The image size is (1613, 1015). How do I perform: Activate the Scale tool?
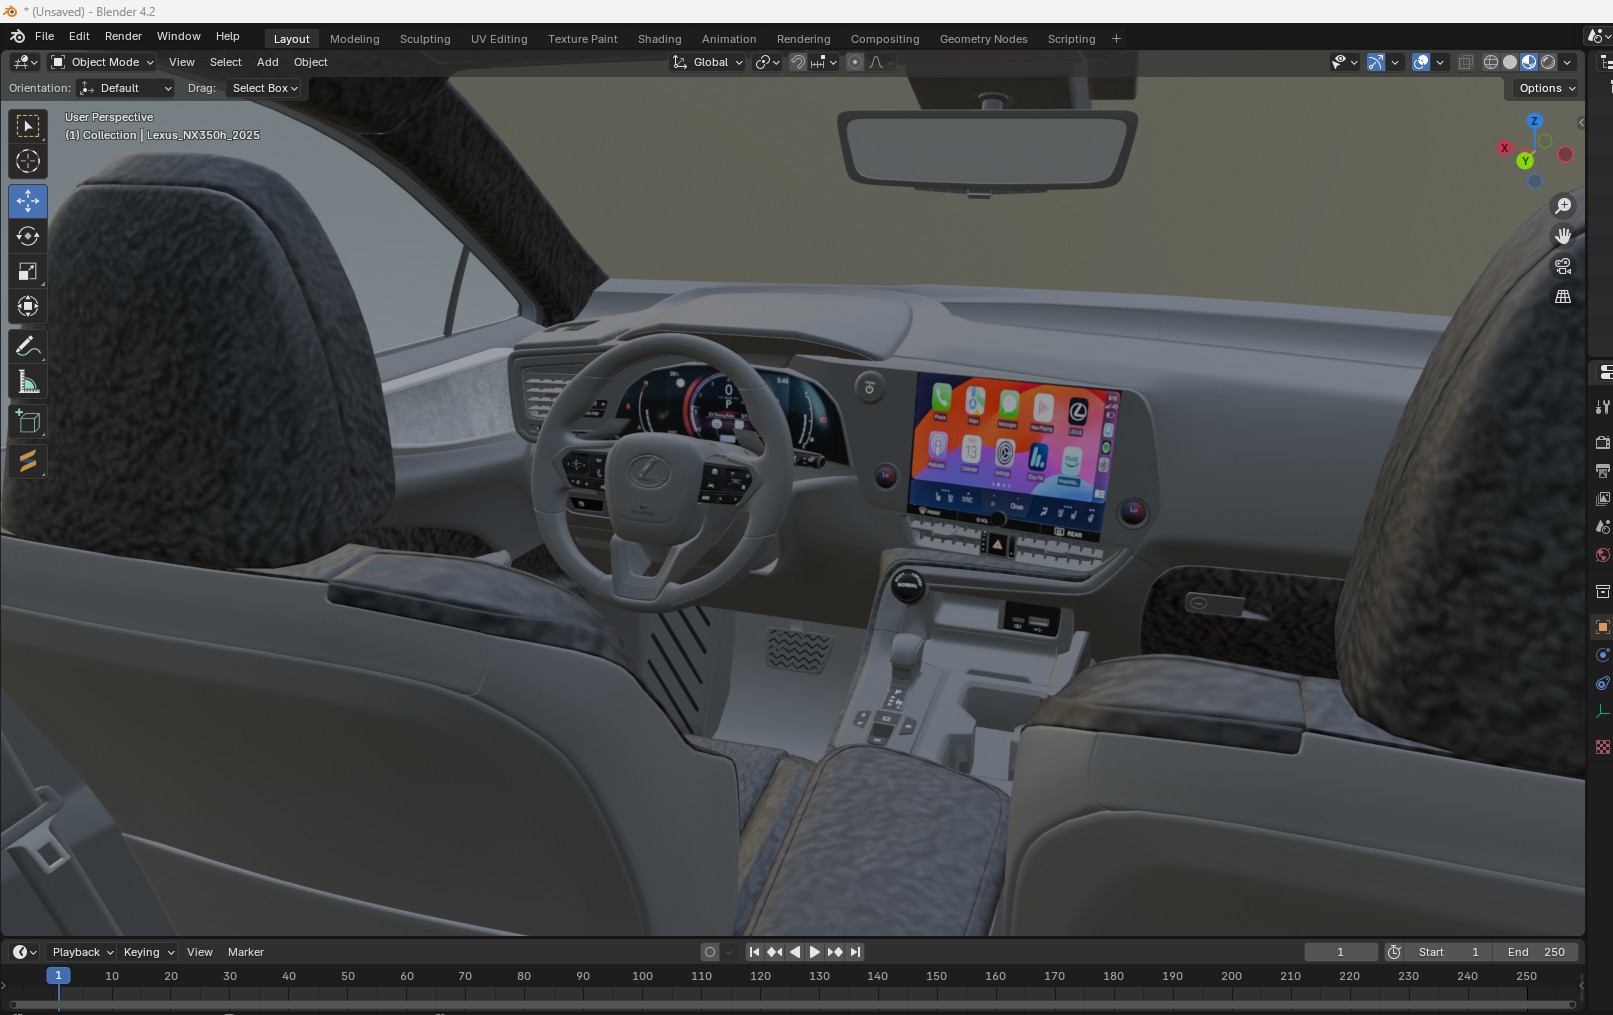point(28,272)
